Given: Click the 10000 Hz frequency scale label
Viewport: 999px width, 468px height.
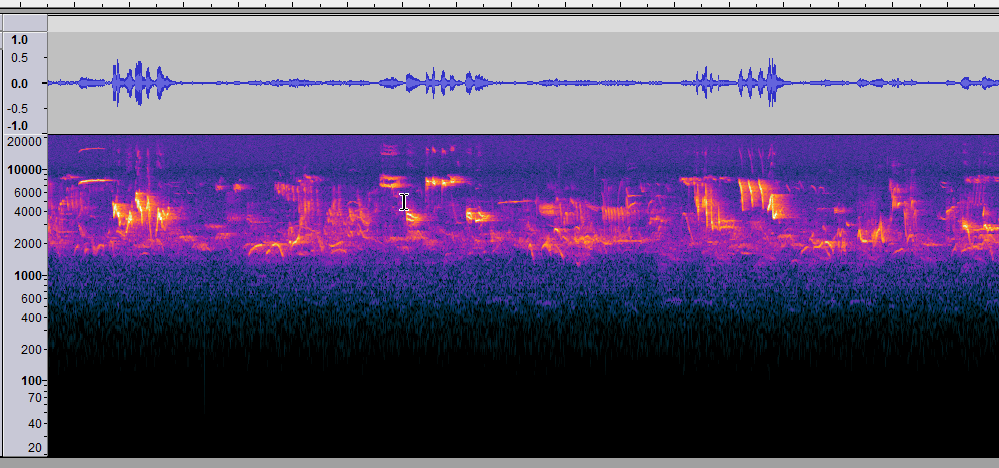Looking at the screenshot, I should [22, 170].
